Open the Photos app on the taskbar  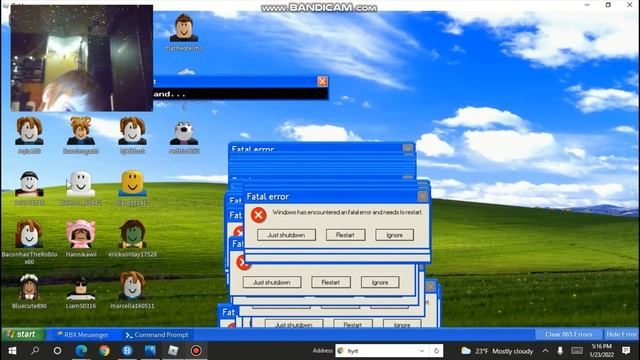pos(150,351)
